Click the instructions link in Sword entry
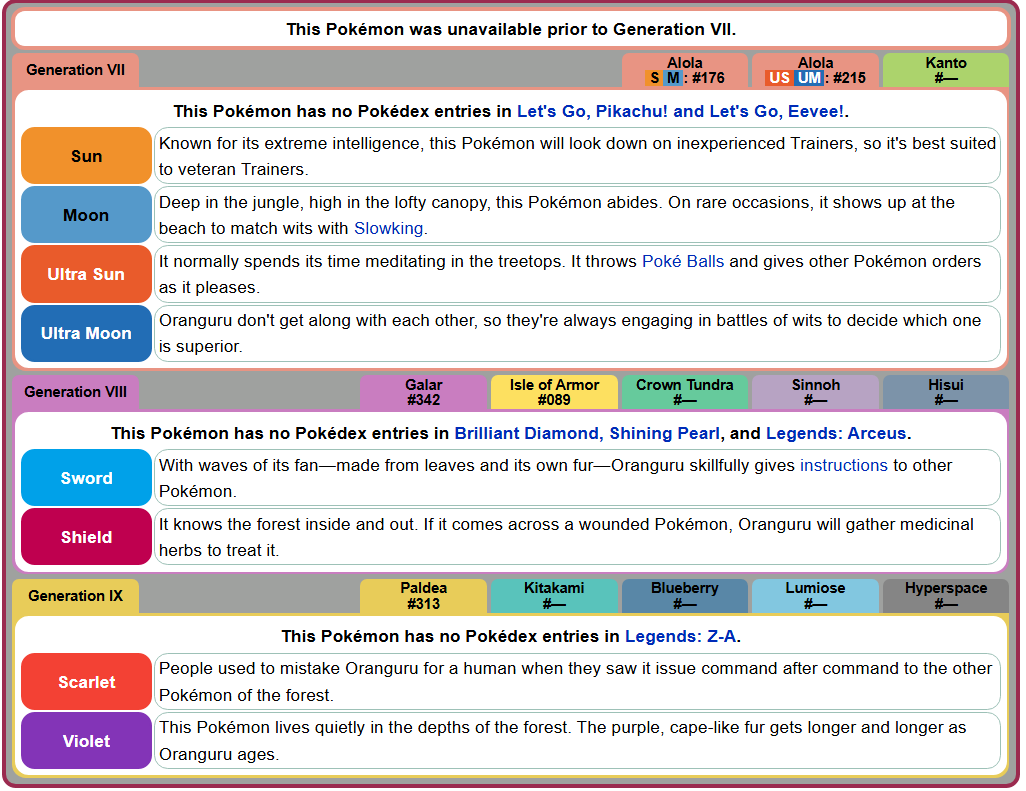The image size is (1026, 791). (843, 466)
